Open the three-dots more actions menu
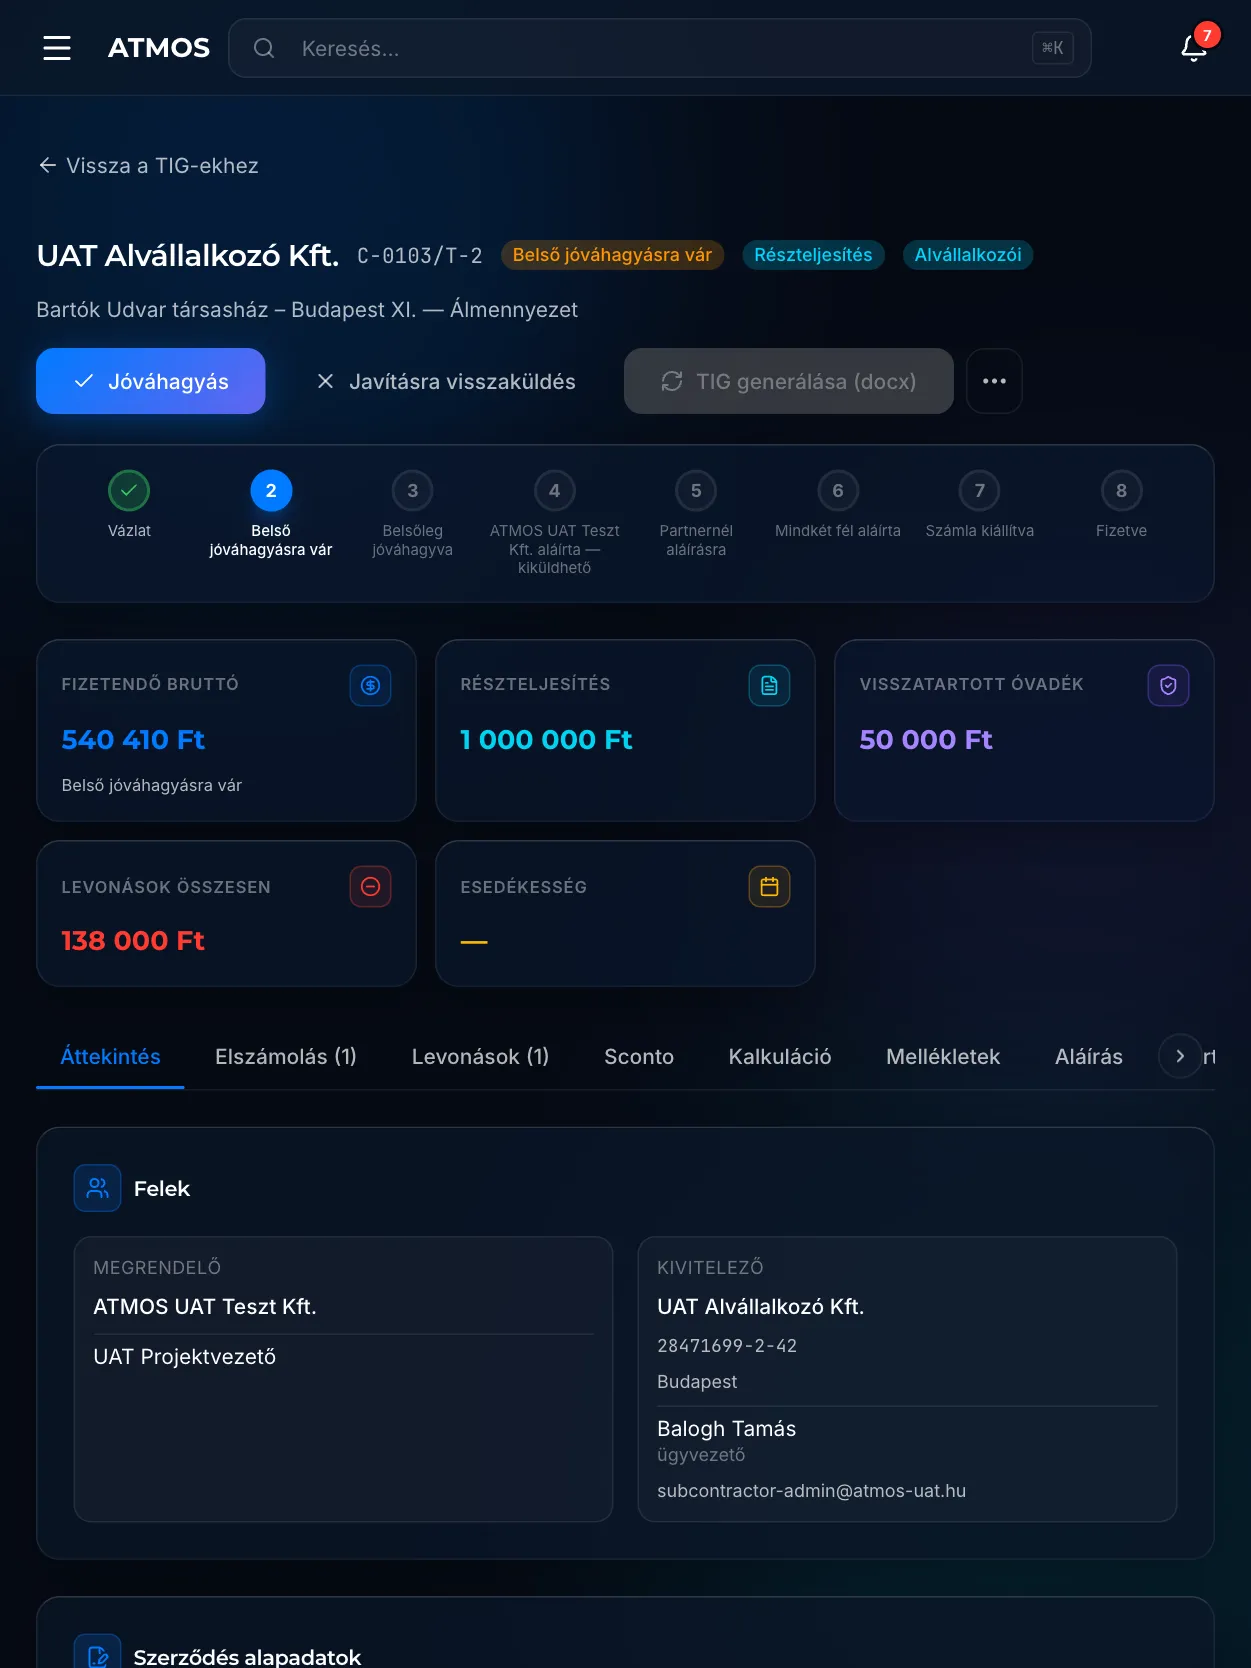 (994, 381)
